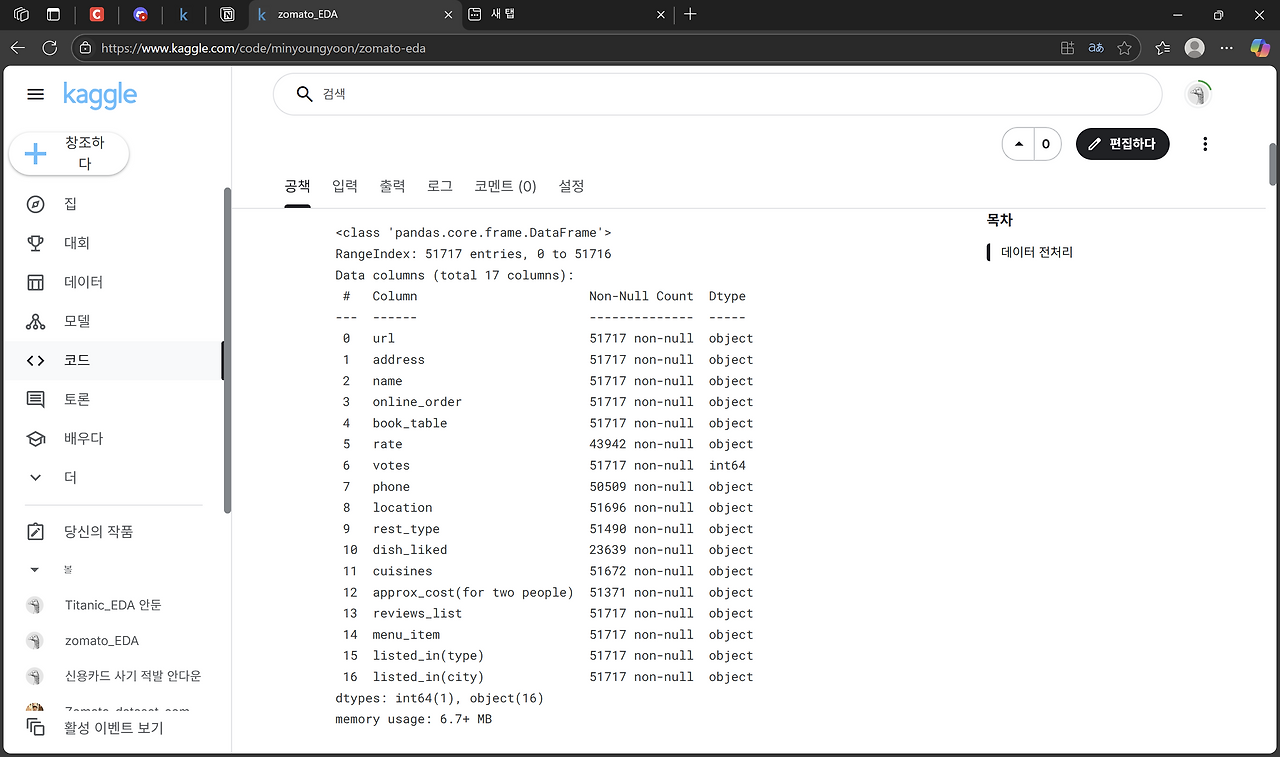Collapse the recently viewed list arrow
The height and width of the screenshot is (757, 1280).
35,570
